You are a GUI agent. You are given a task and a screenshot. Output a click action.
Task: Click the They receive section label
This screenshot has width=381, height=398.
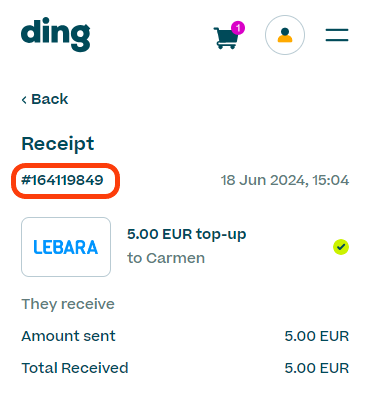coord(68,304)
